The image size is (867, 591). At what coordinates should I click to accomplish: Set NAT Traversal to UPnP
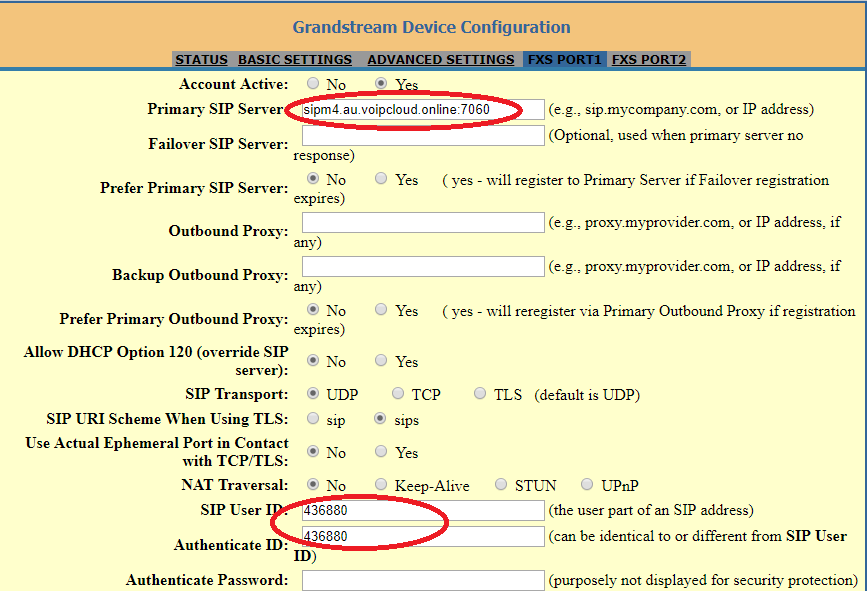click(x=587, y=485)
